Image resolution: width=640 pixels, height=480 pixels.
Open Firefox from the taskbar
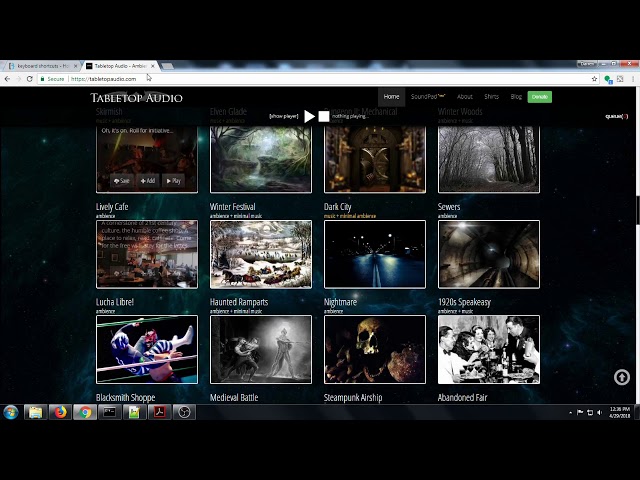pos(60,412)
